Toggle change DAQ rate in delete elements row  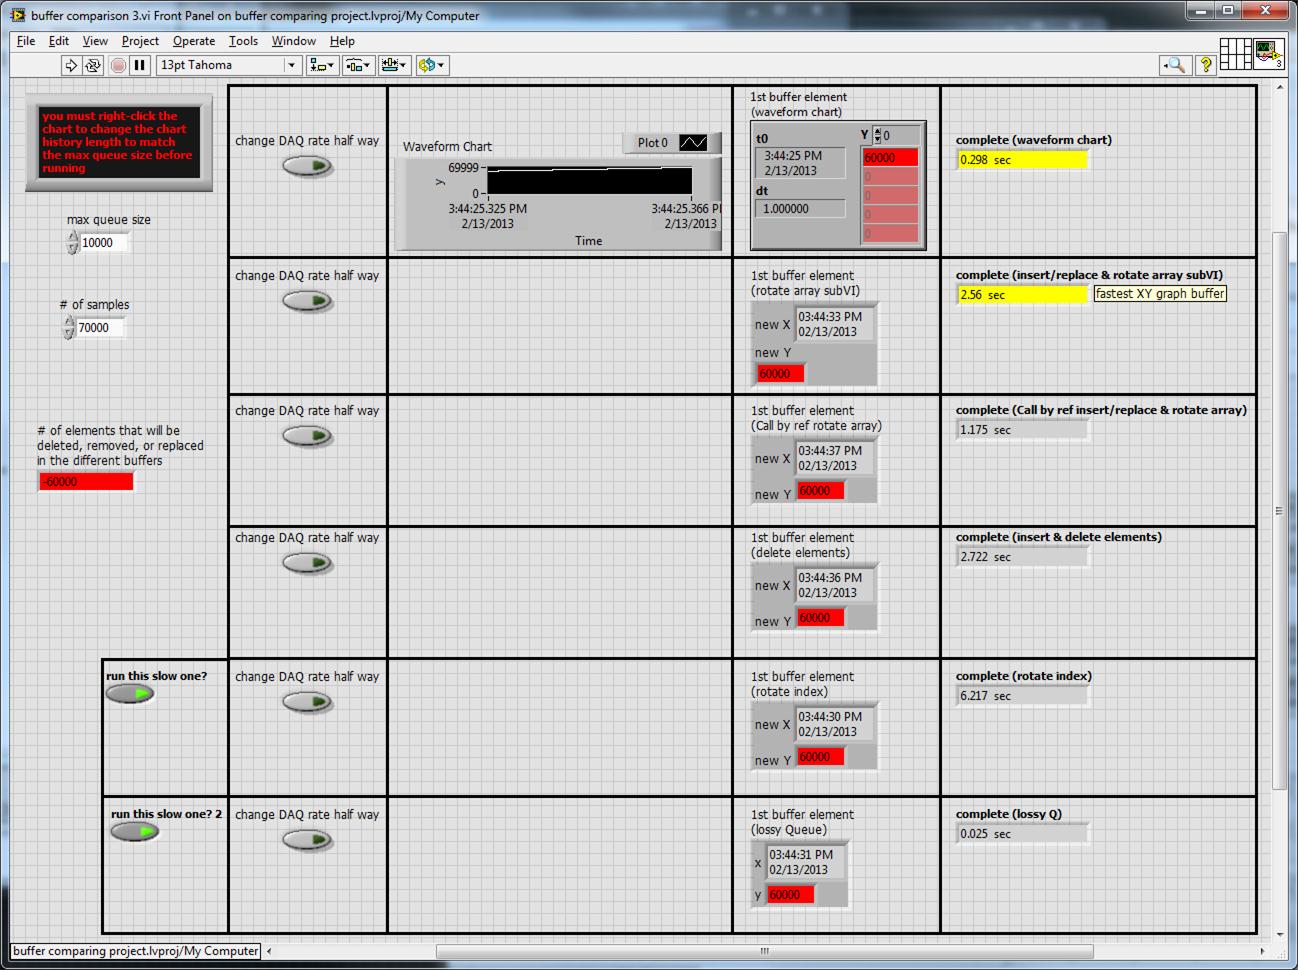coord(307,563)
